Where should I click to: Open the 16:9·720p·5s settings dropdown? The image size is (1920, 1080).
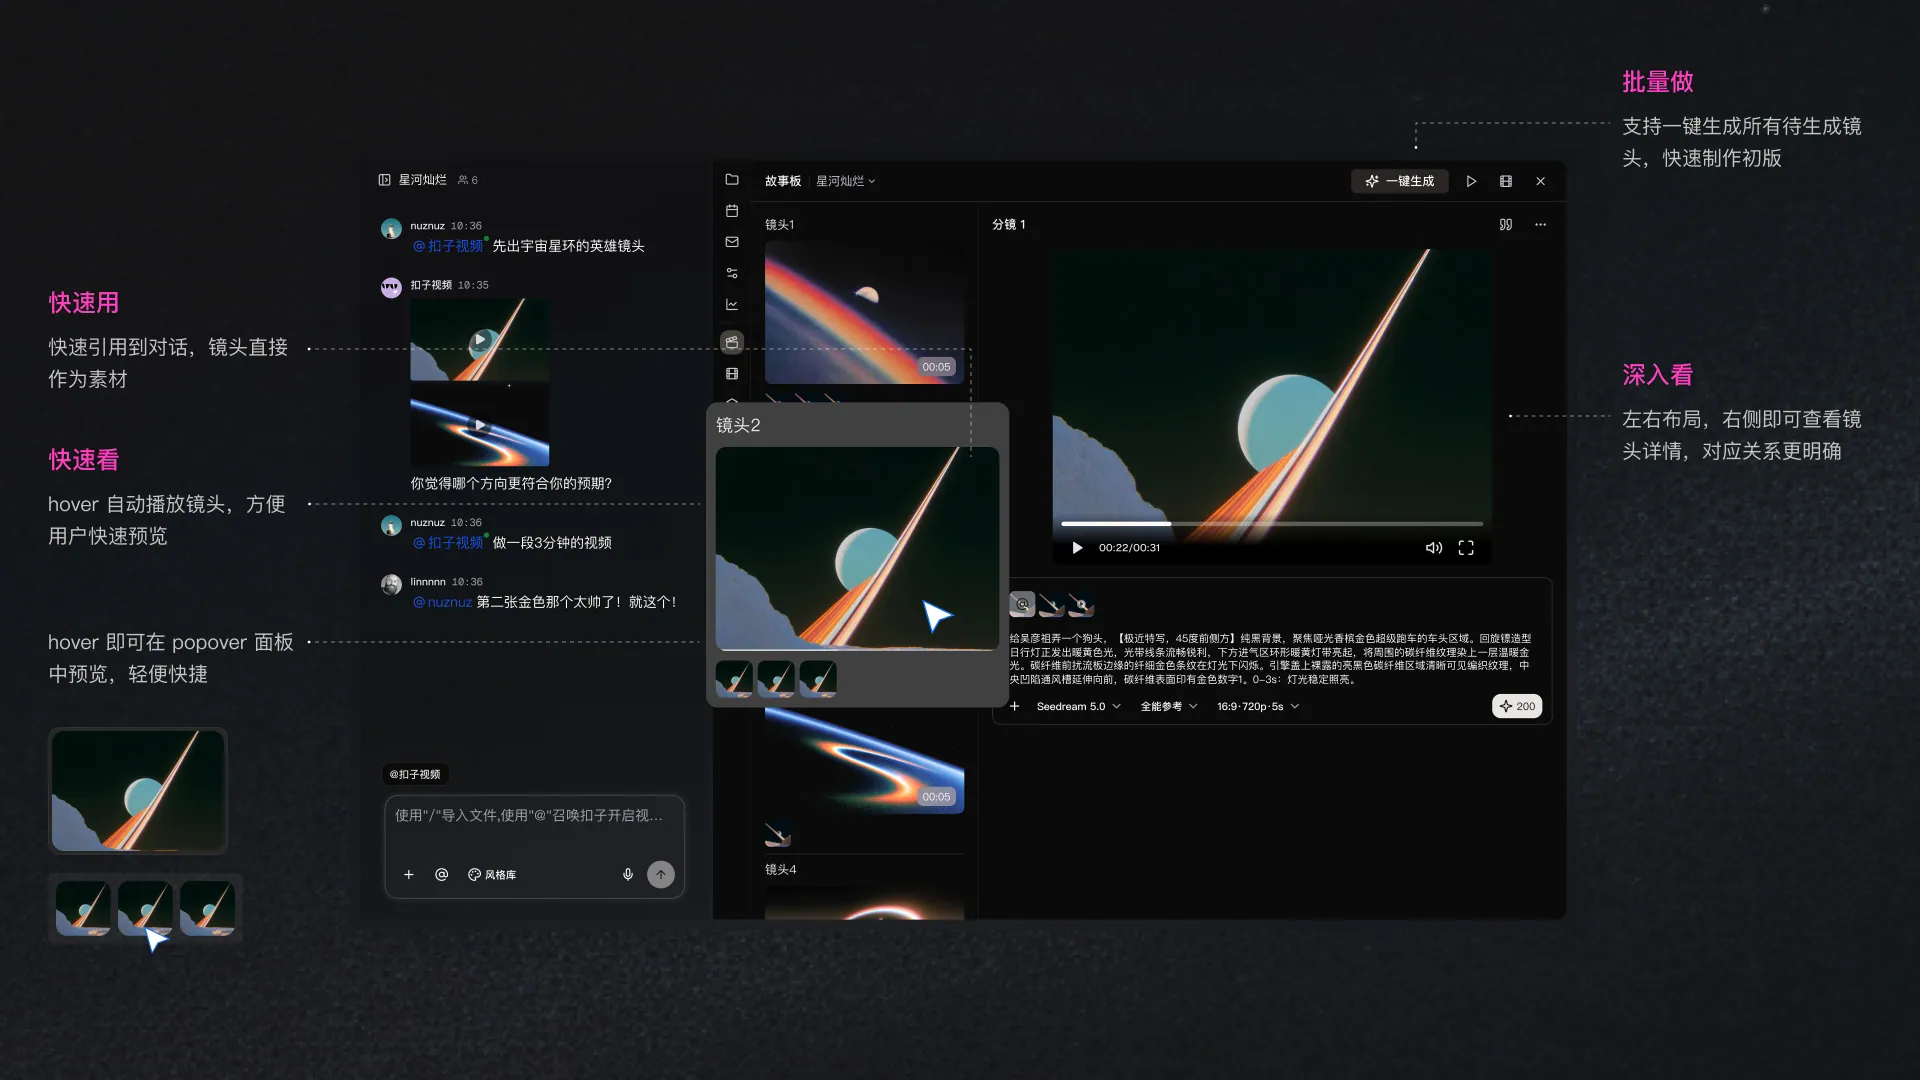pos(1258,706)
